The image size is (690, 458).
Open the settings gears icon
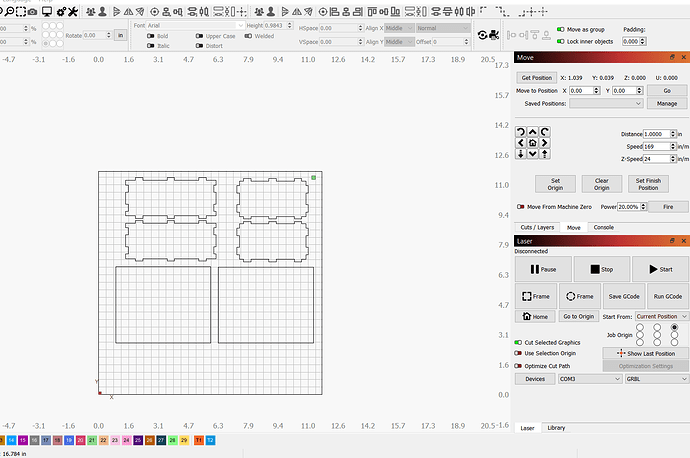[x=61, y=12]
